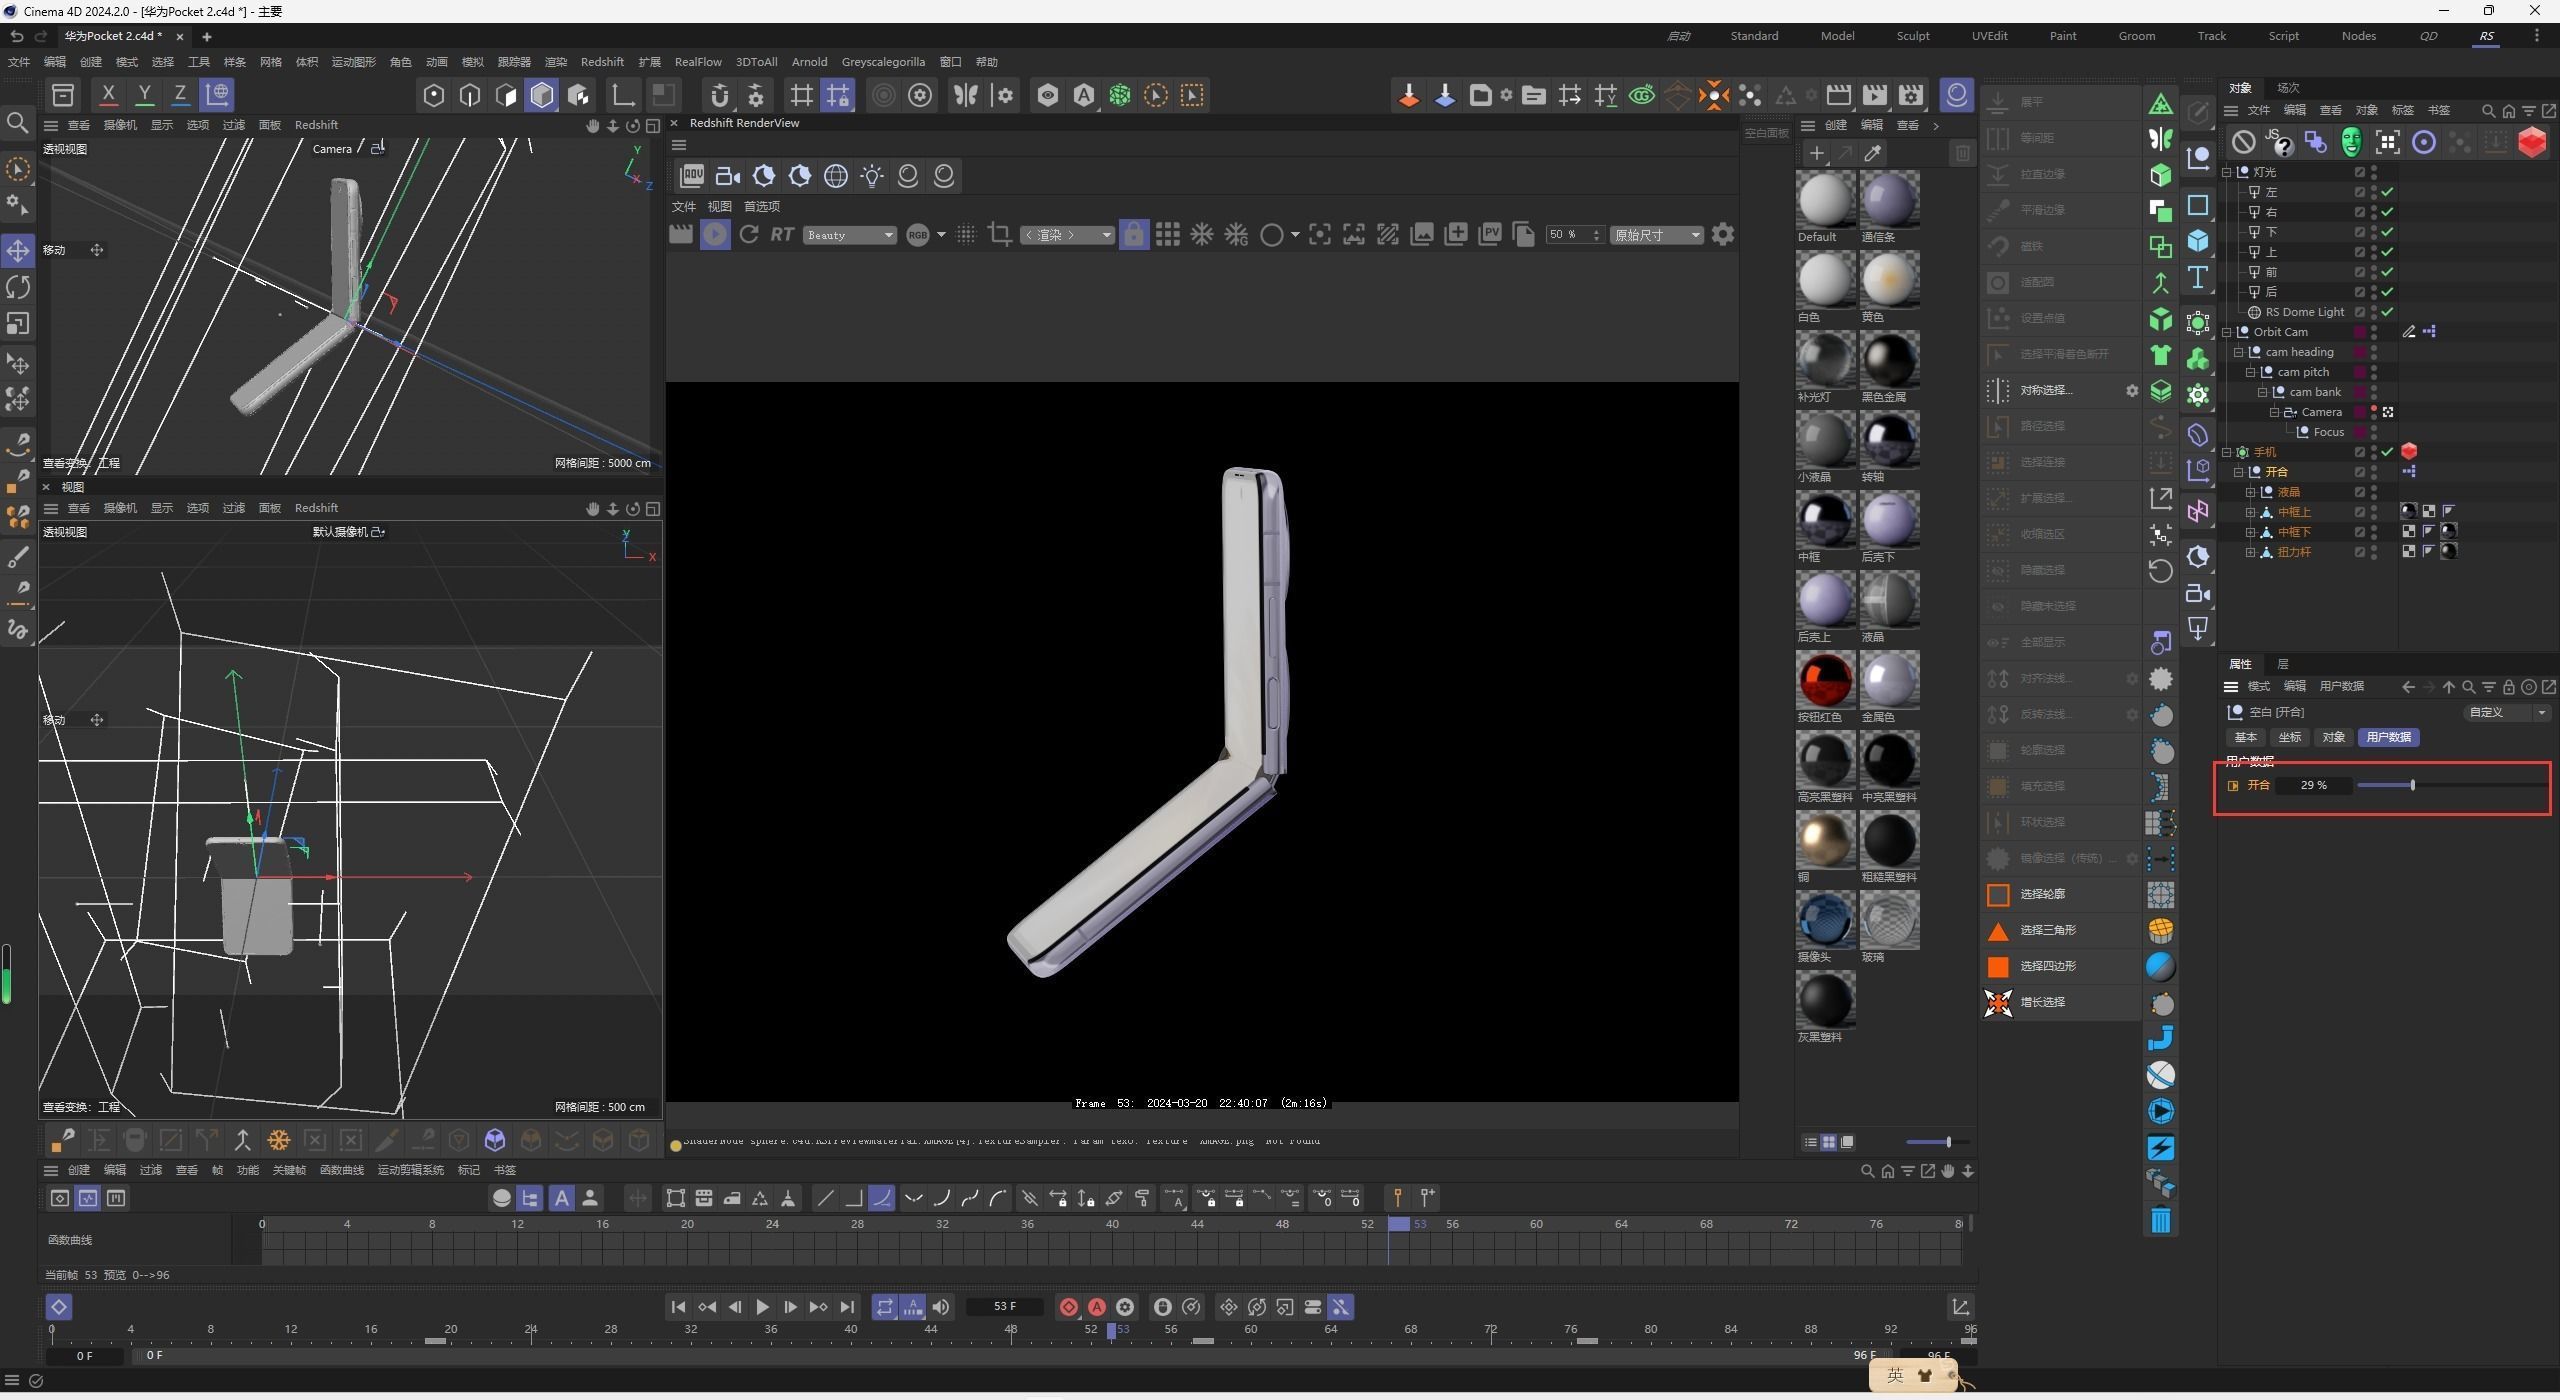Click the lock icon in RenderView toolbar
The width and height of the screenshot is (2560, 1400).
(x=1133, y=235)
